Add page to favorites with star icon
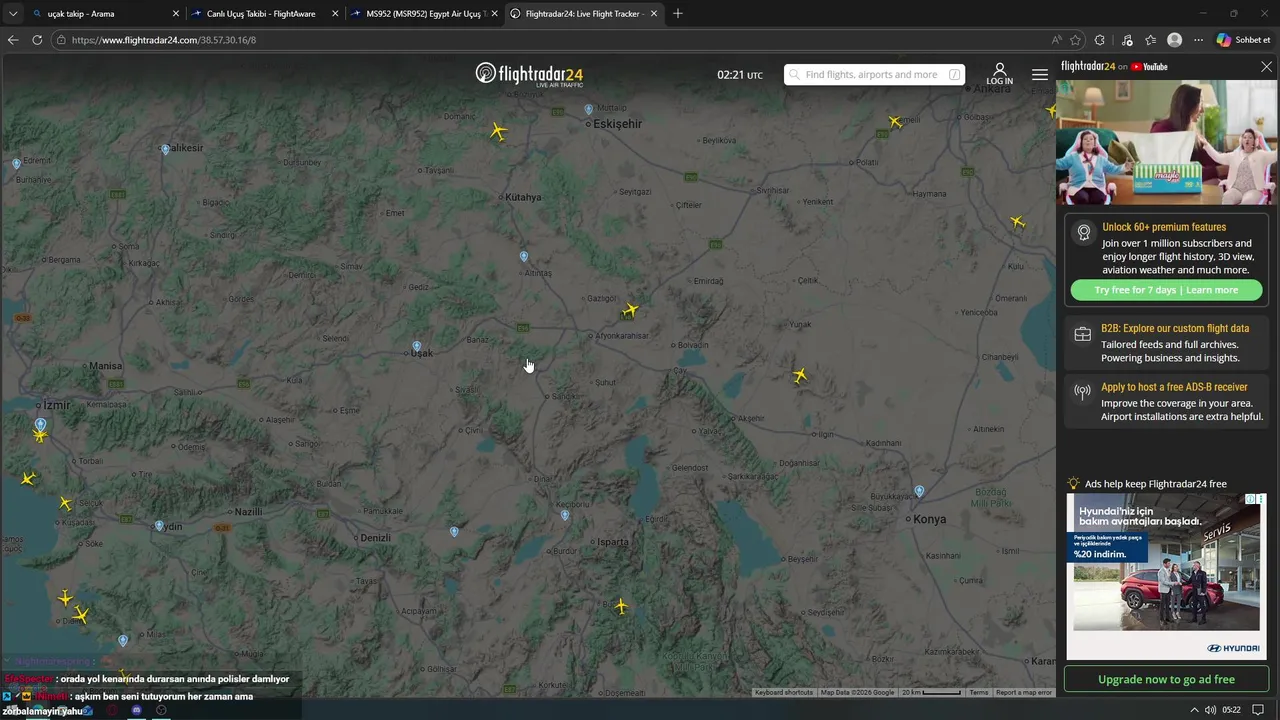1280x720 pixels. tap(1076, 40)
